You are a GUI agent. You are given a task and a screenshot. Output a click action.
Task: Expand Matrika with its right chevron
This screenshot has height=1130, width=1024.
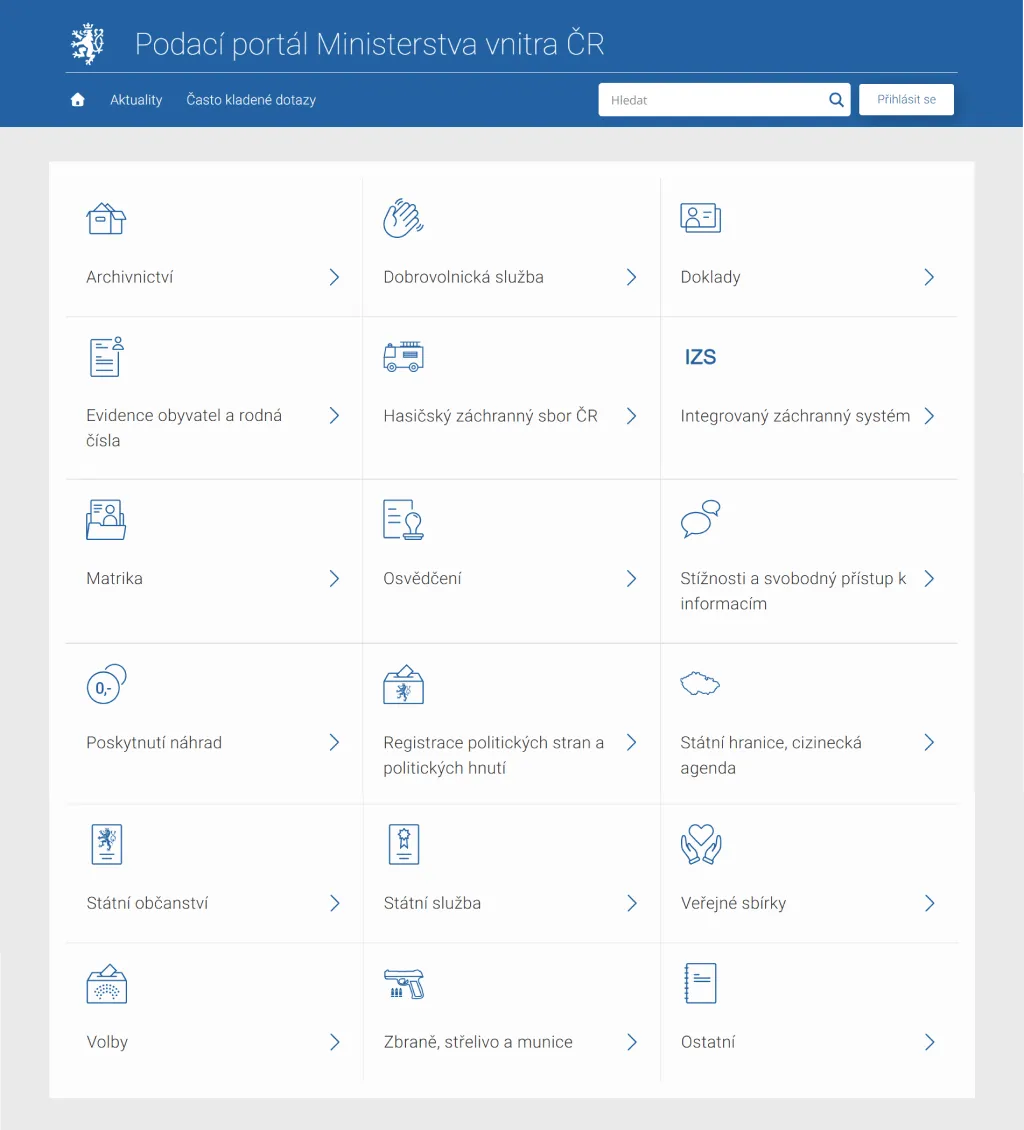[x=334, y=579]
